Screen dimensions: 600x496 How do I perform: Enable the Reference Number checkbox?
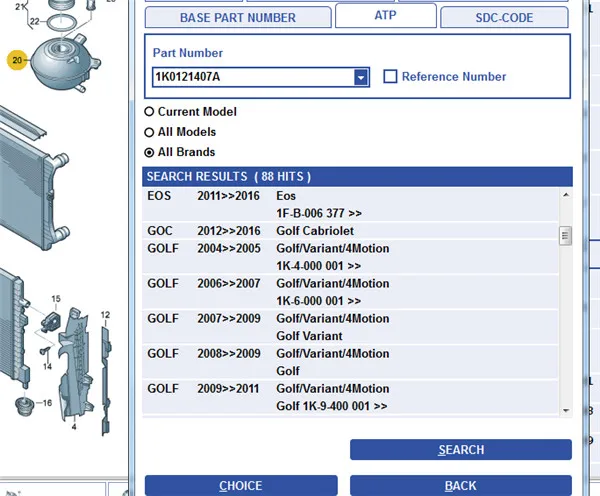tap(390, 76)
